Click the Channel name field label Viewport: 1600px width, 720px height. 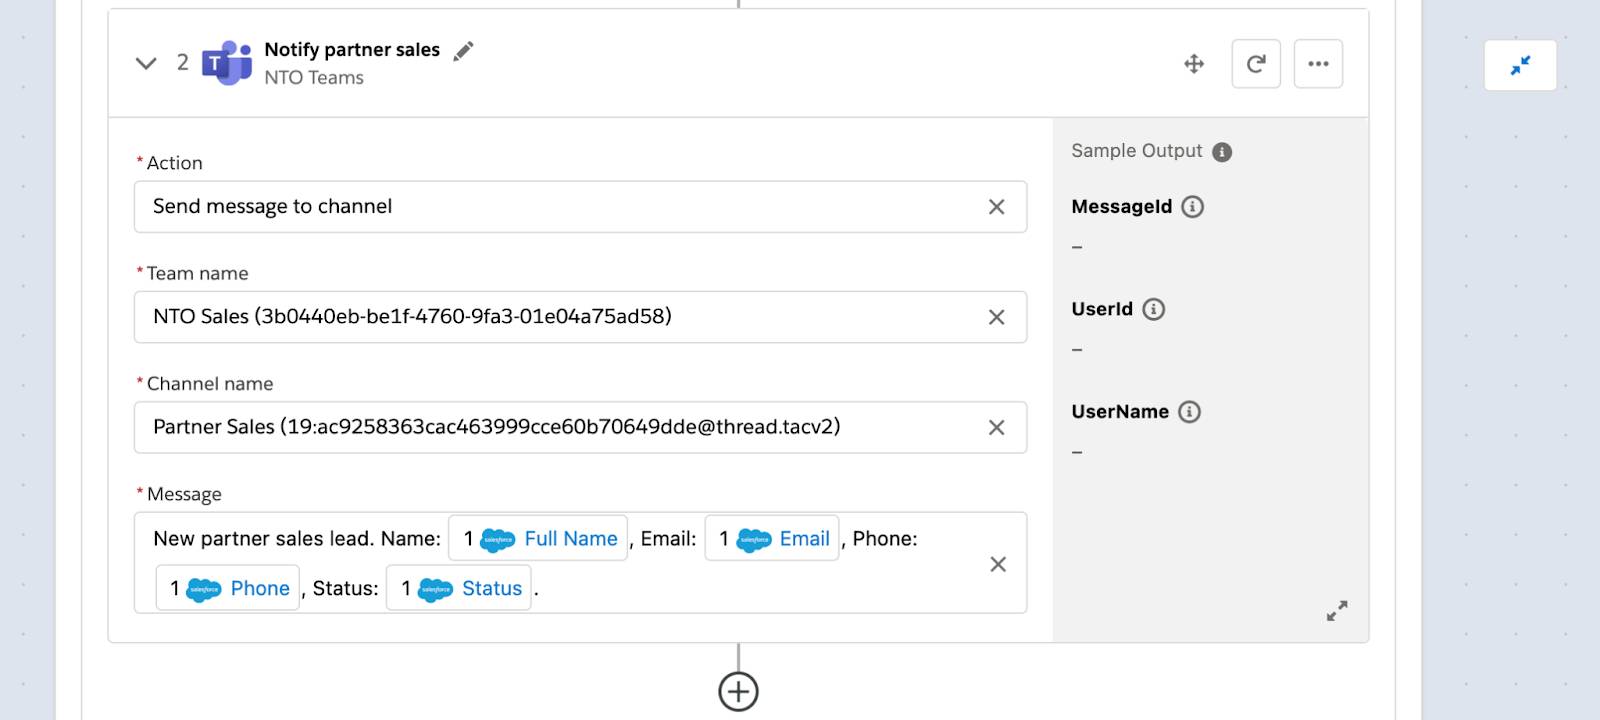point(210,384)
